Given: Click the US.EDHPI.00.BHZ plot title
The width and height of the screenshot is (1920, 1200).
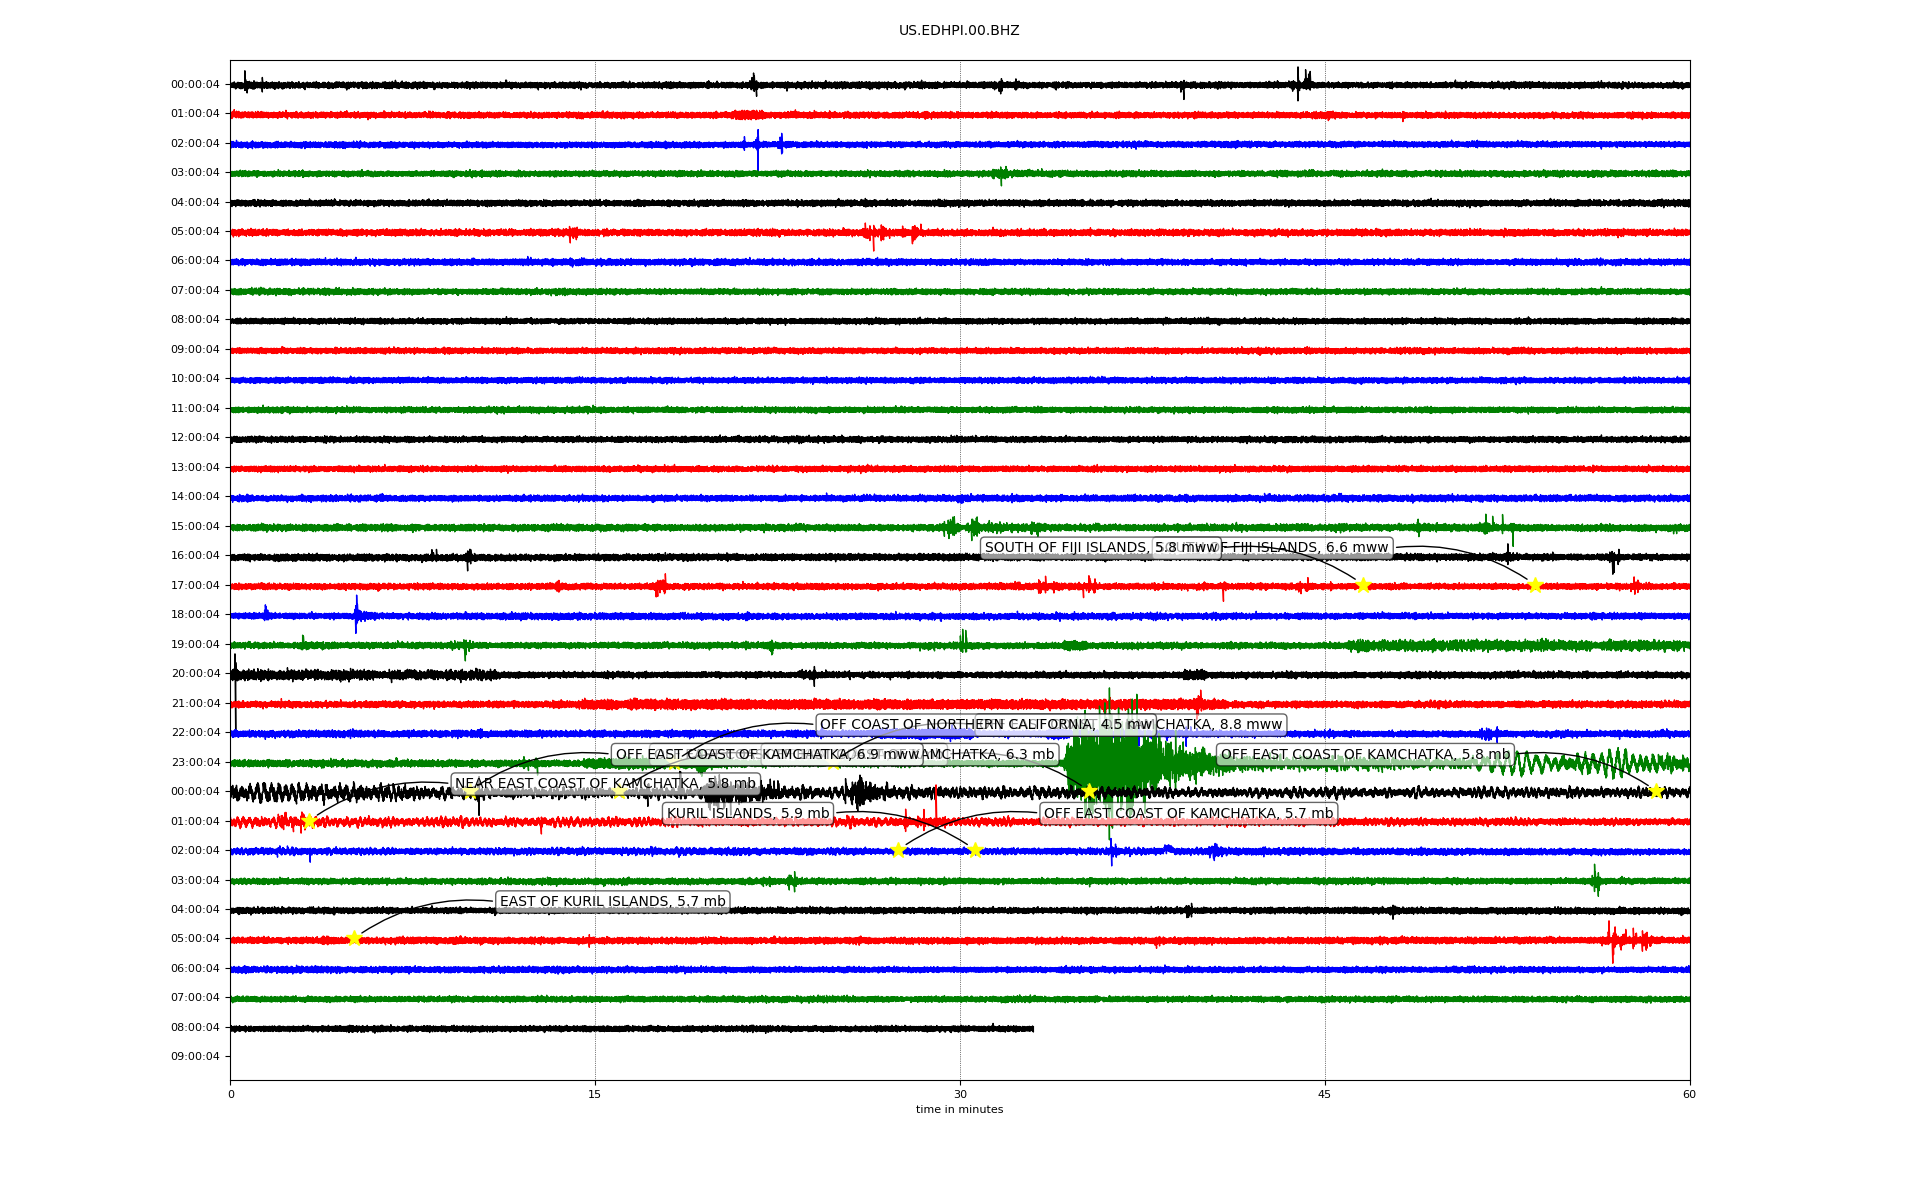Looking at the screenshot, I should [959, 31].
